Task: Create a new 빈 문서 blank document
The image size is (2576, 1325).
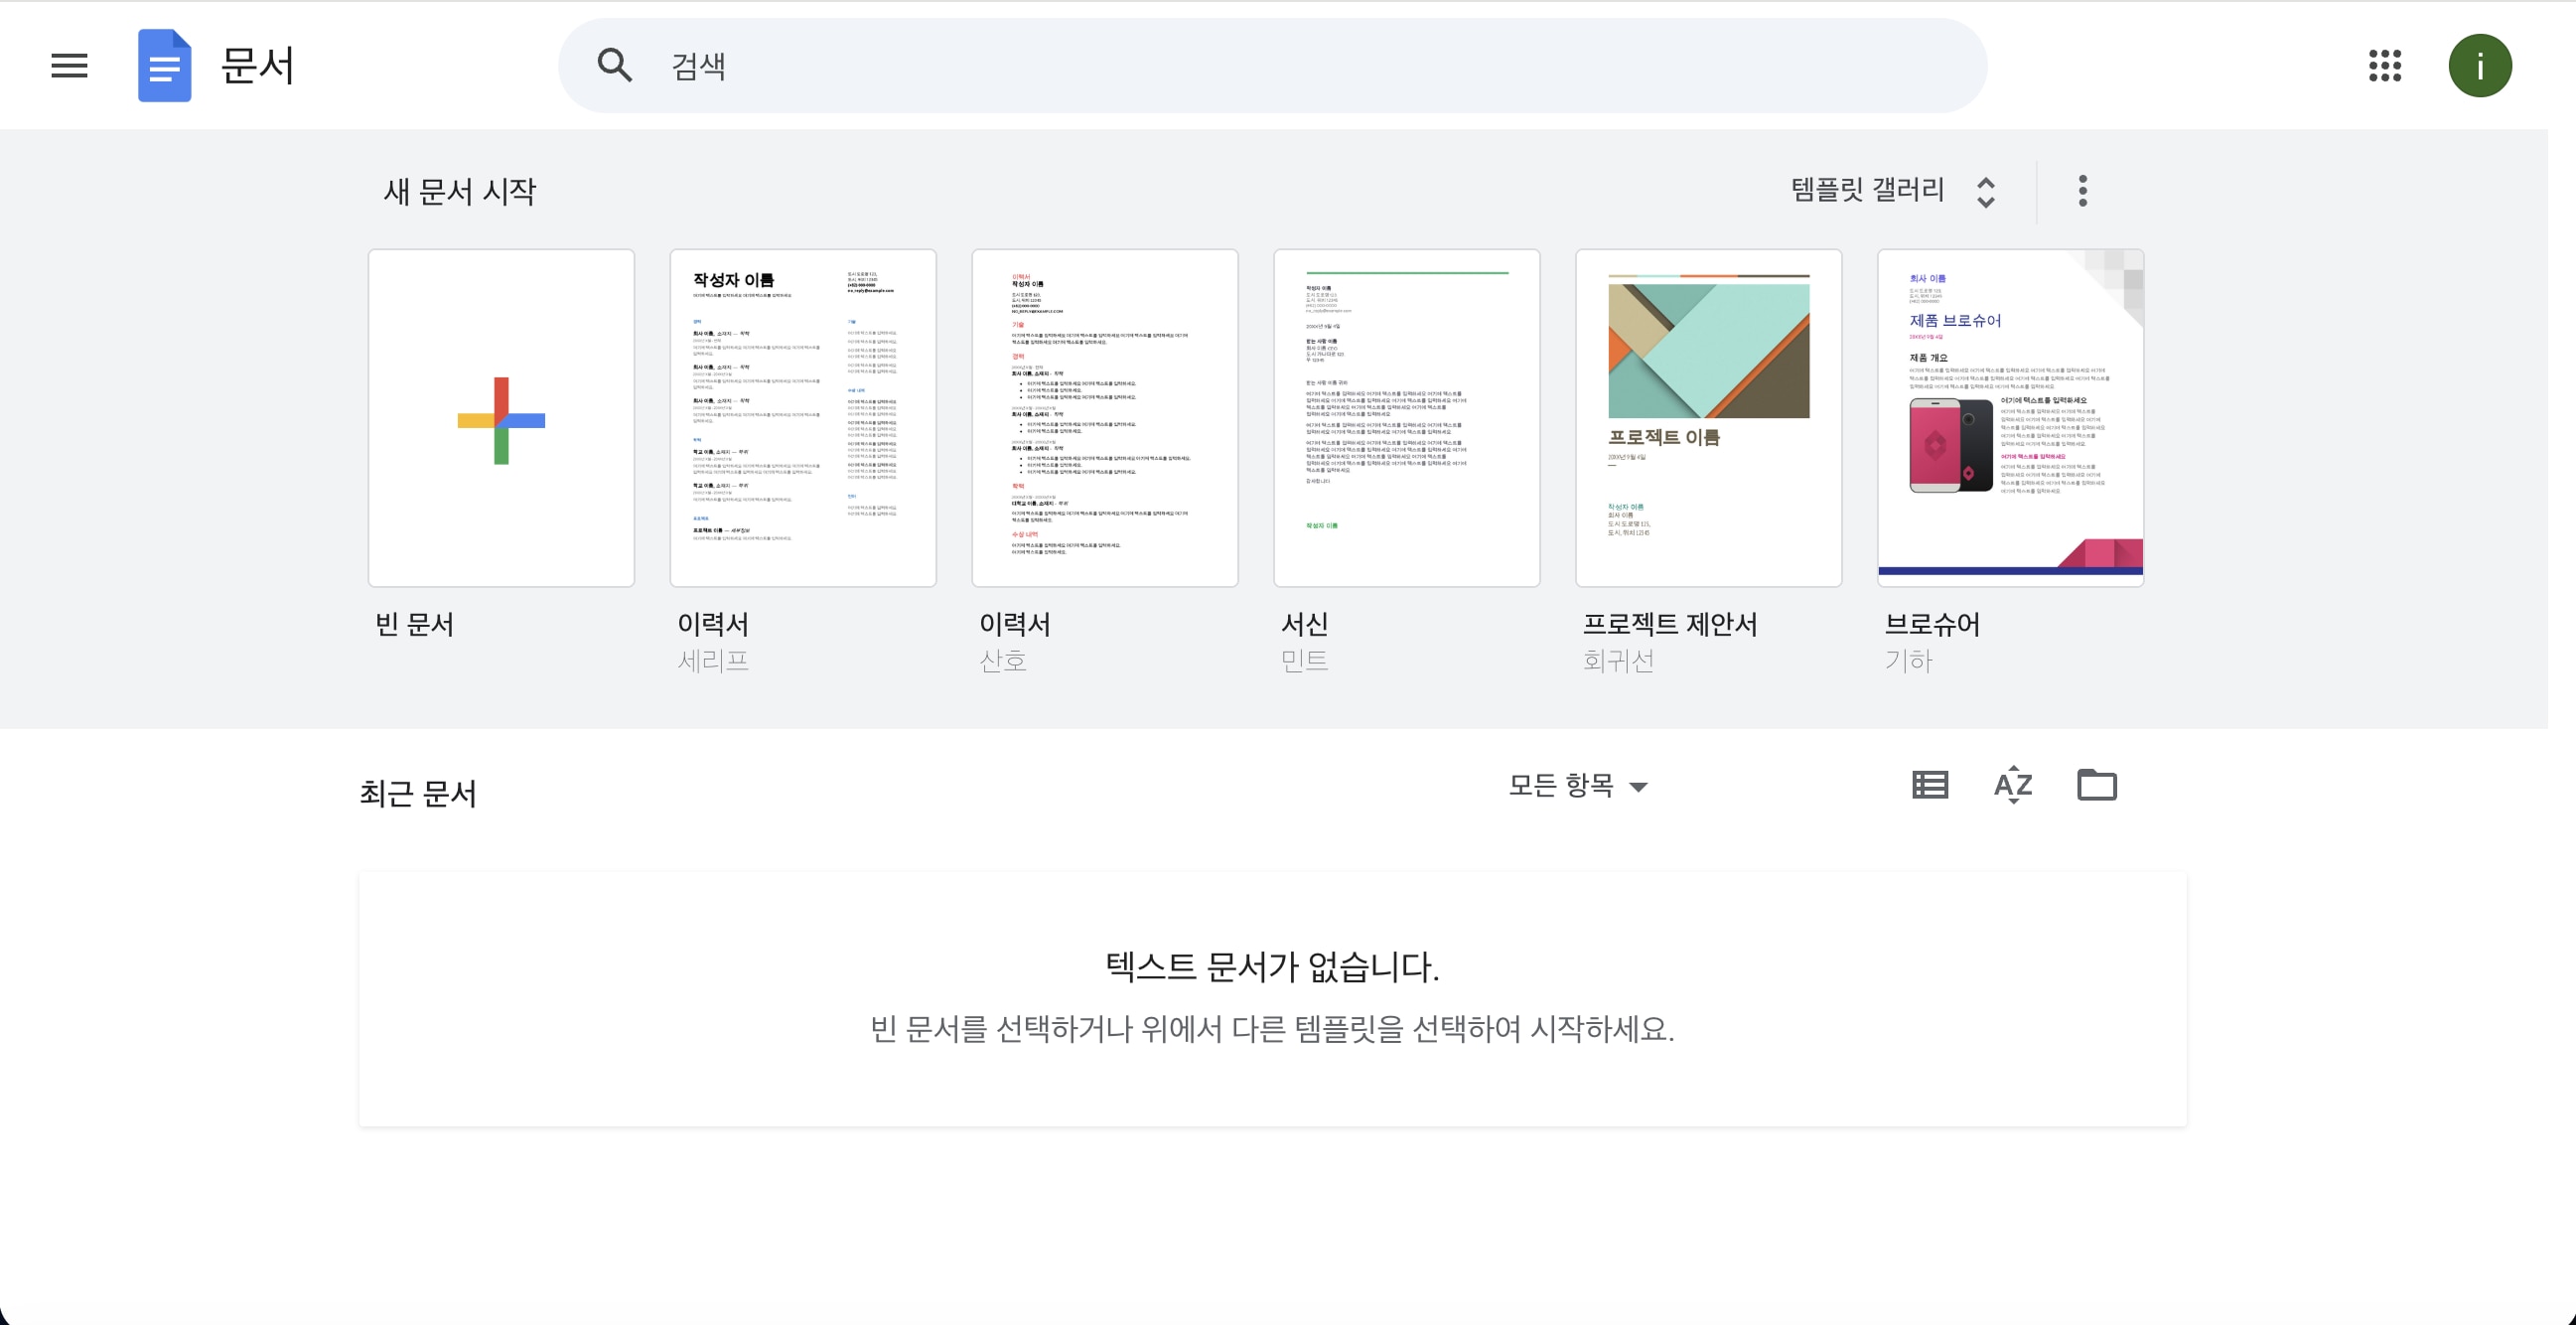Action: coord(501,418)
